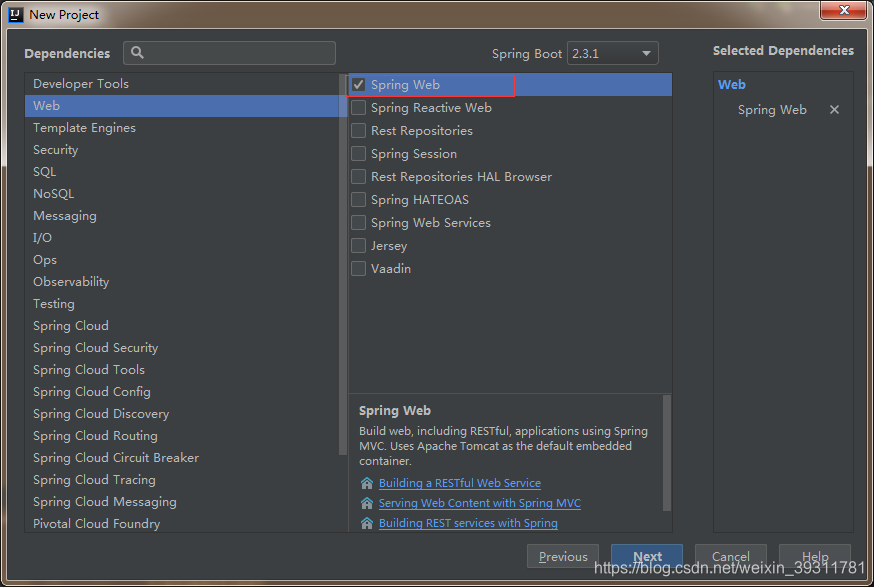This screenshot has height=587, width=874.
Task: Open Help for this dialog
Action: (815, 556)
